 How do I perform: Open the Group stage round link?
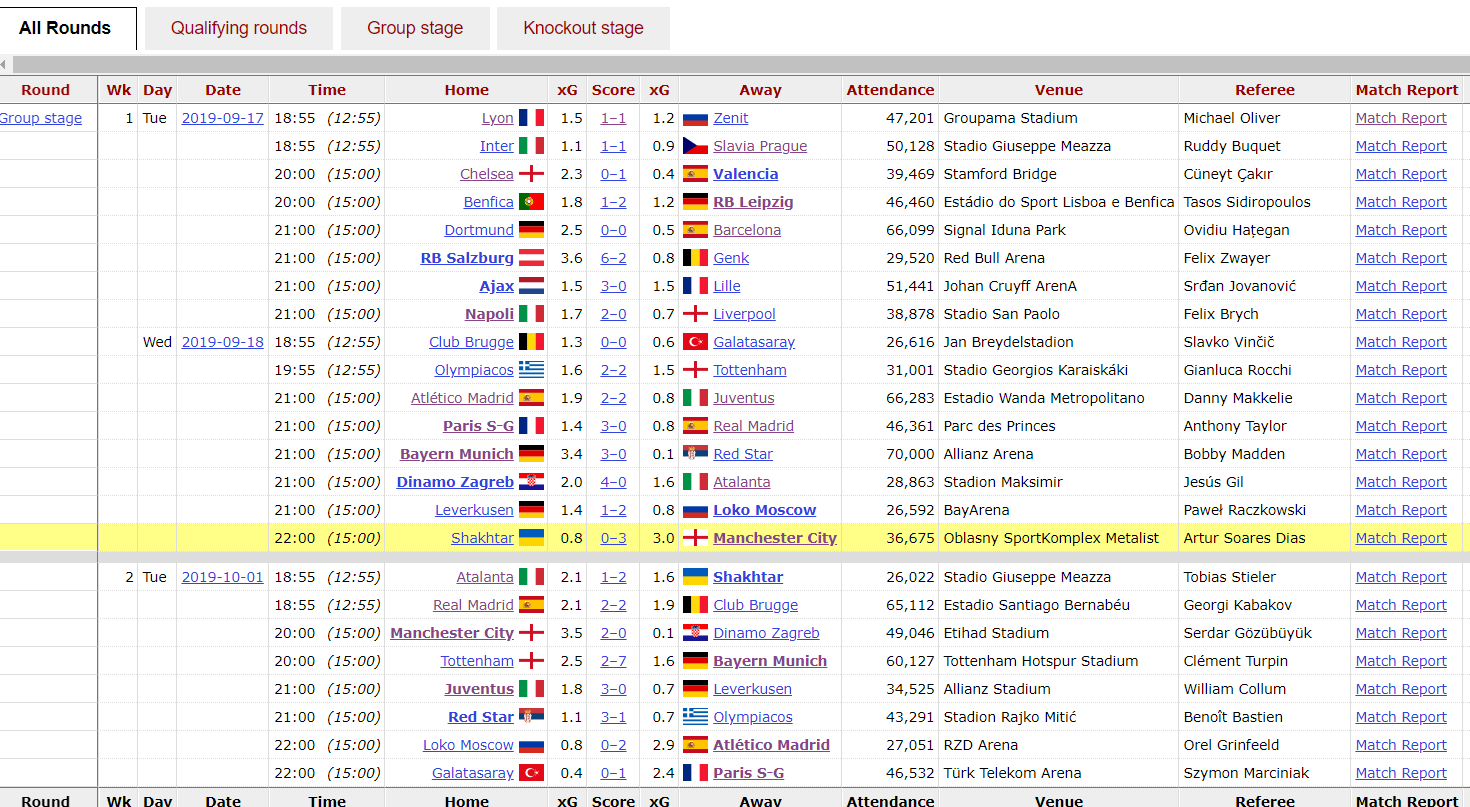[41, 118]
